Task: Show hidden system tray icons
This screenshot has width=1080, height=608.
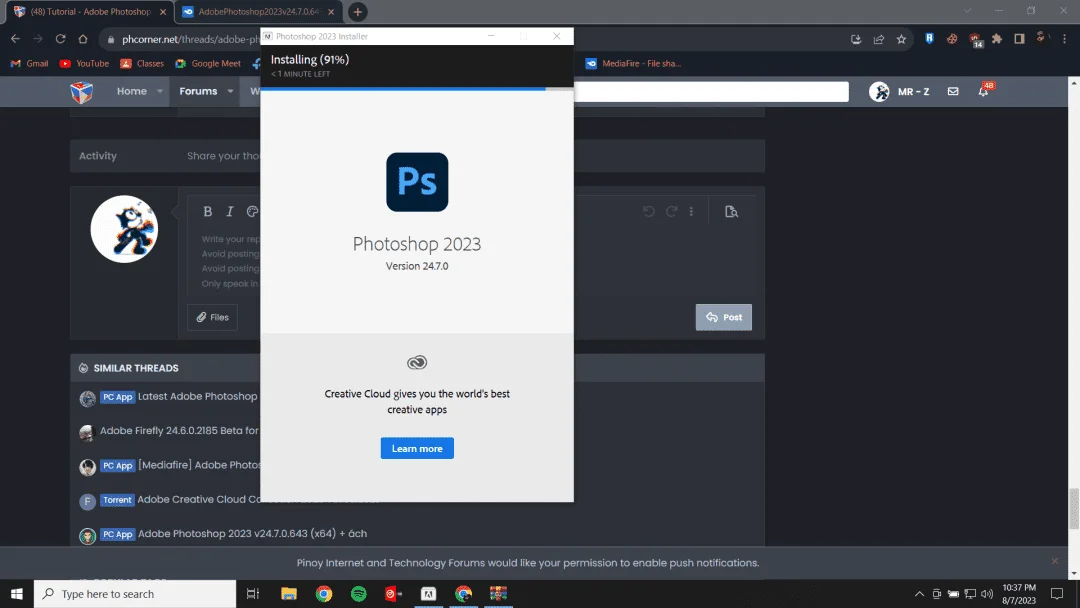Action: tap(919, 594)
